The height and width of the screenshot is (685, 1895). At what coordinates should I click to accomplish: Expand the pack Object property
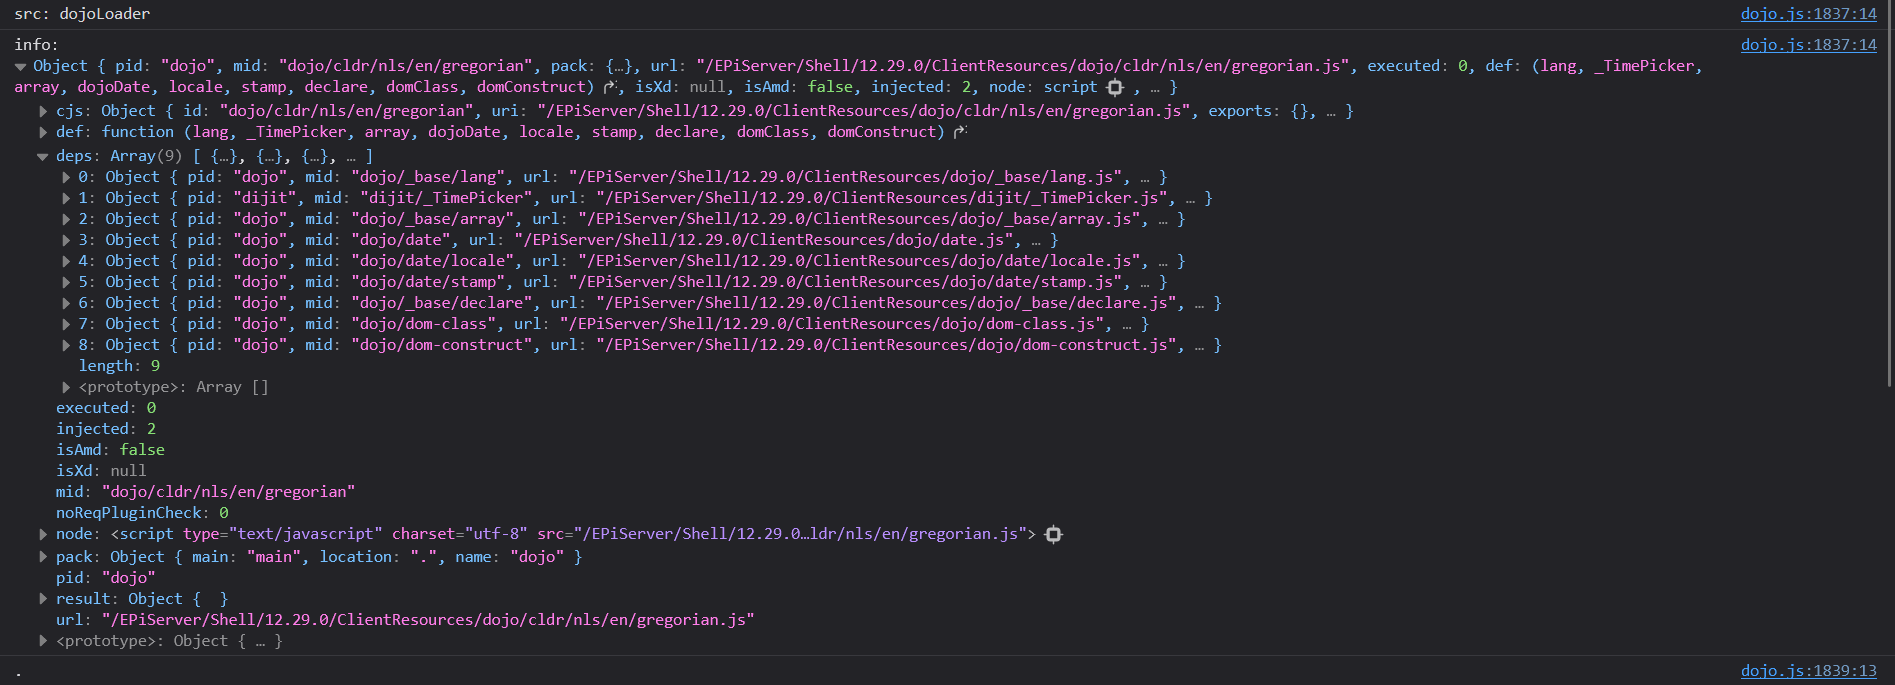pos(43,557)
